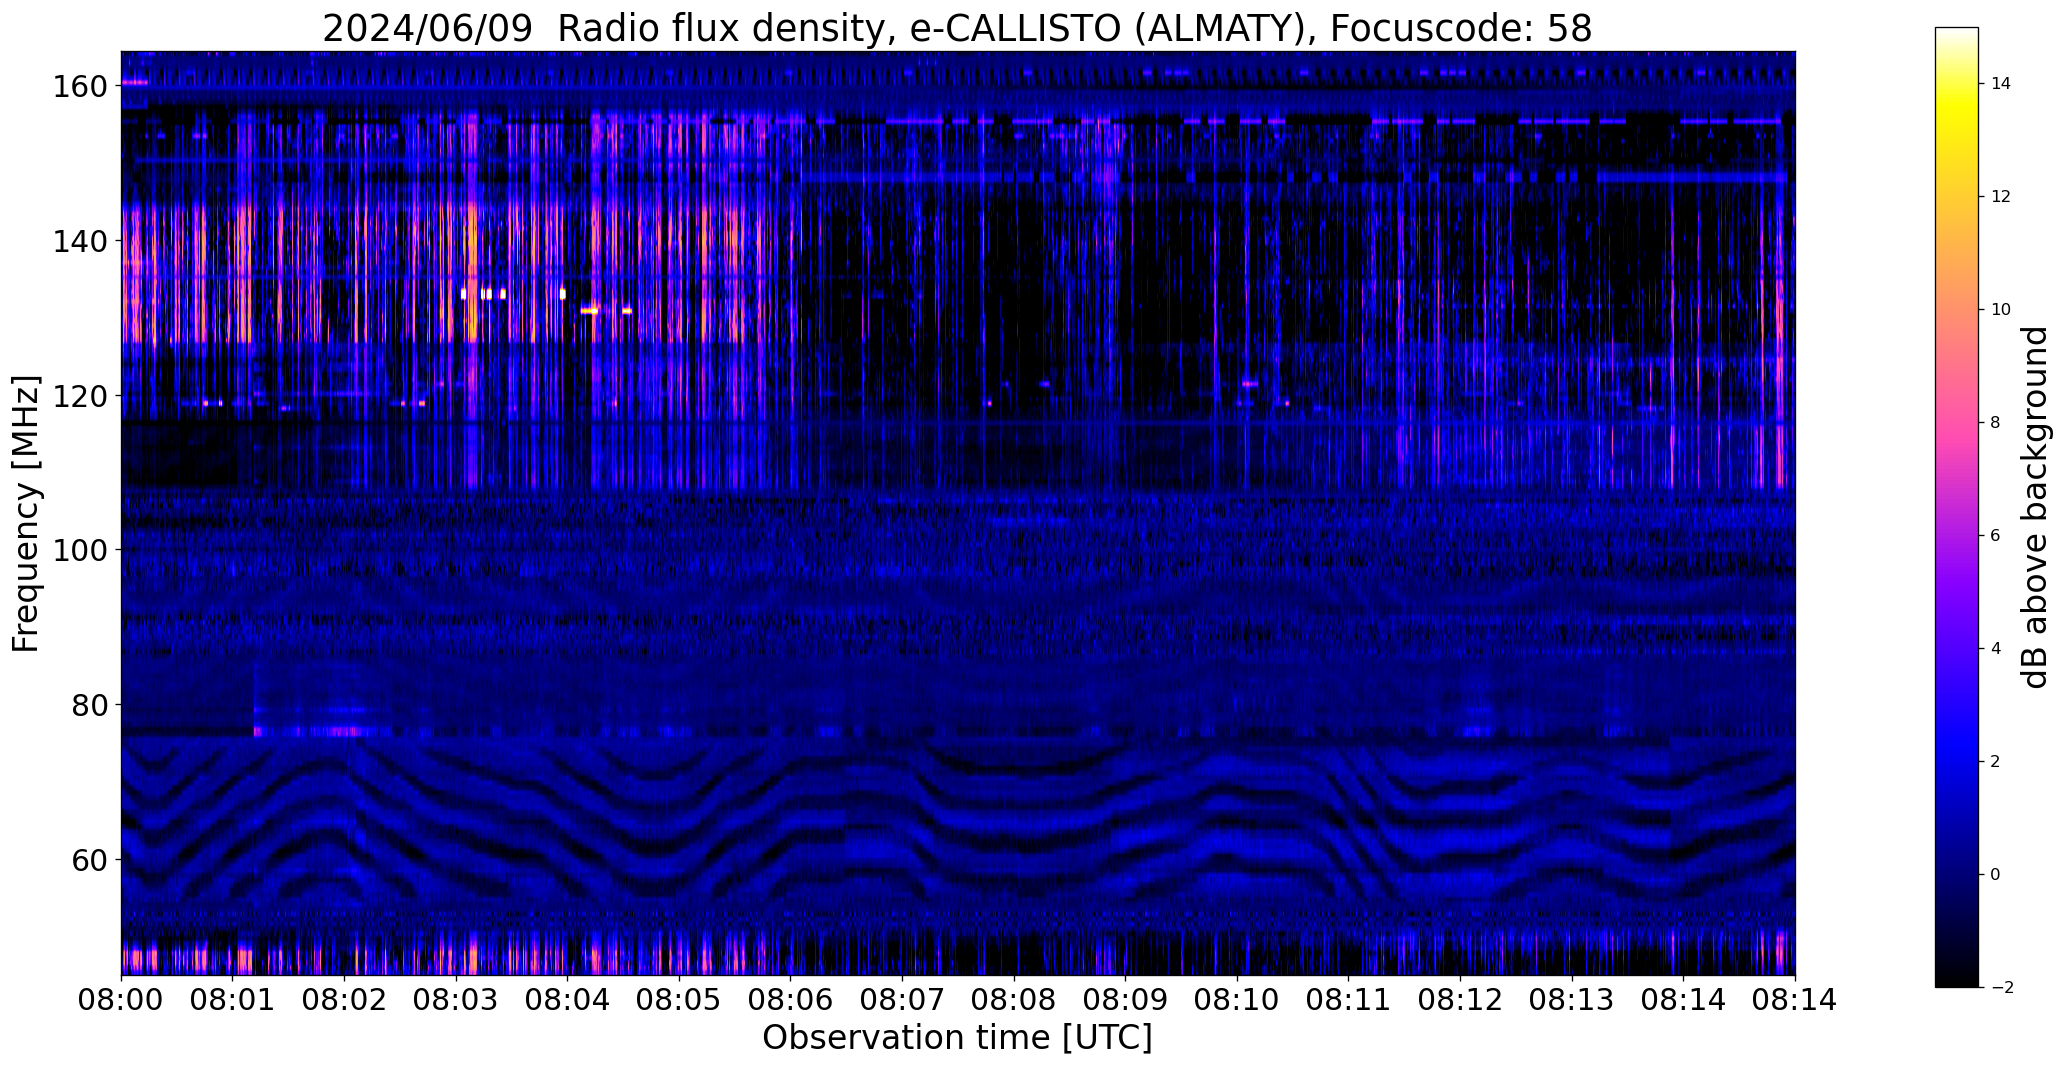Viewport: 2066px width, 1067px height.
Task: Click the colorbar tick label 8
Action: tap(1996, 423)
